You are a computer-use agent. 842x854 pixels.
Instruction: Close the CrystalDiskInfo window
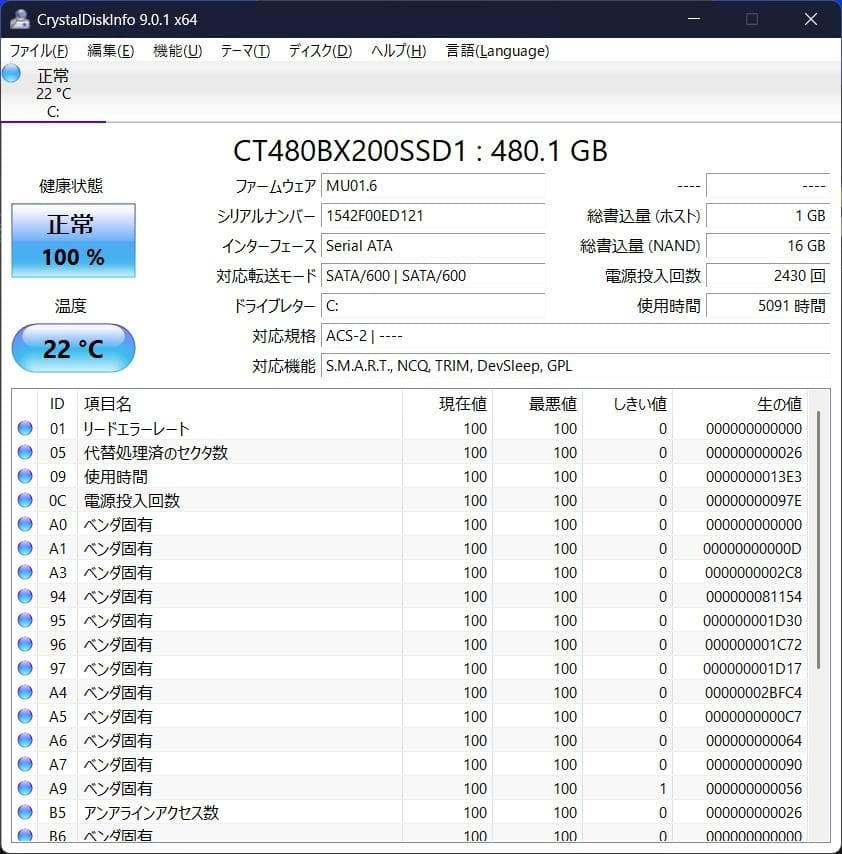[811, 19]
